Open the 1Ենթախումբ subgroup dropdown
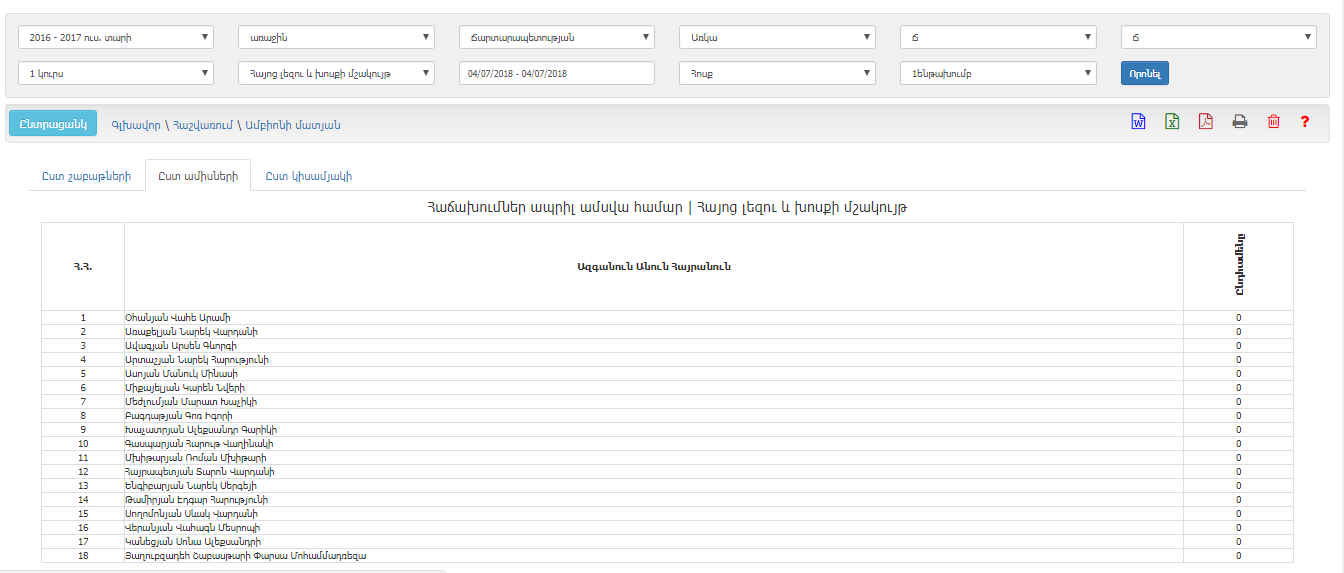Screen dimensions: 1344x573 tap(998, 73)
